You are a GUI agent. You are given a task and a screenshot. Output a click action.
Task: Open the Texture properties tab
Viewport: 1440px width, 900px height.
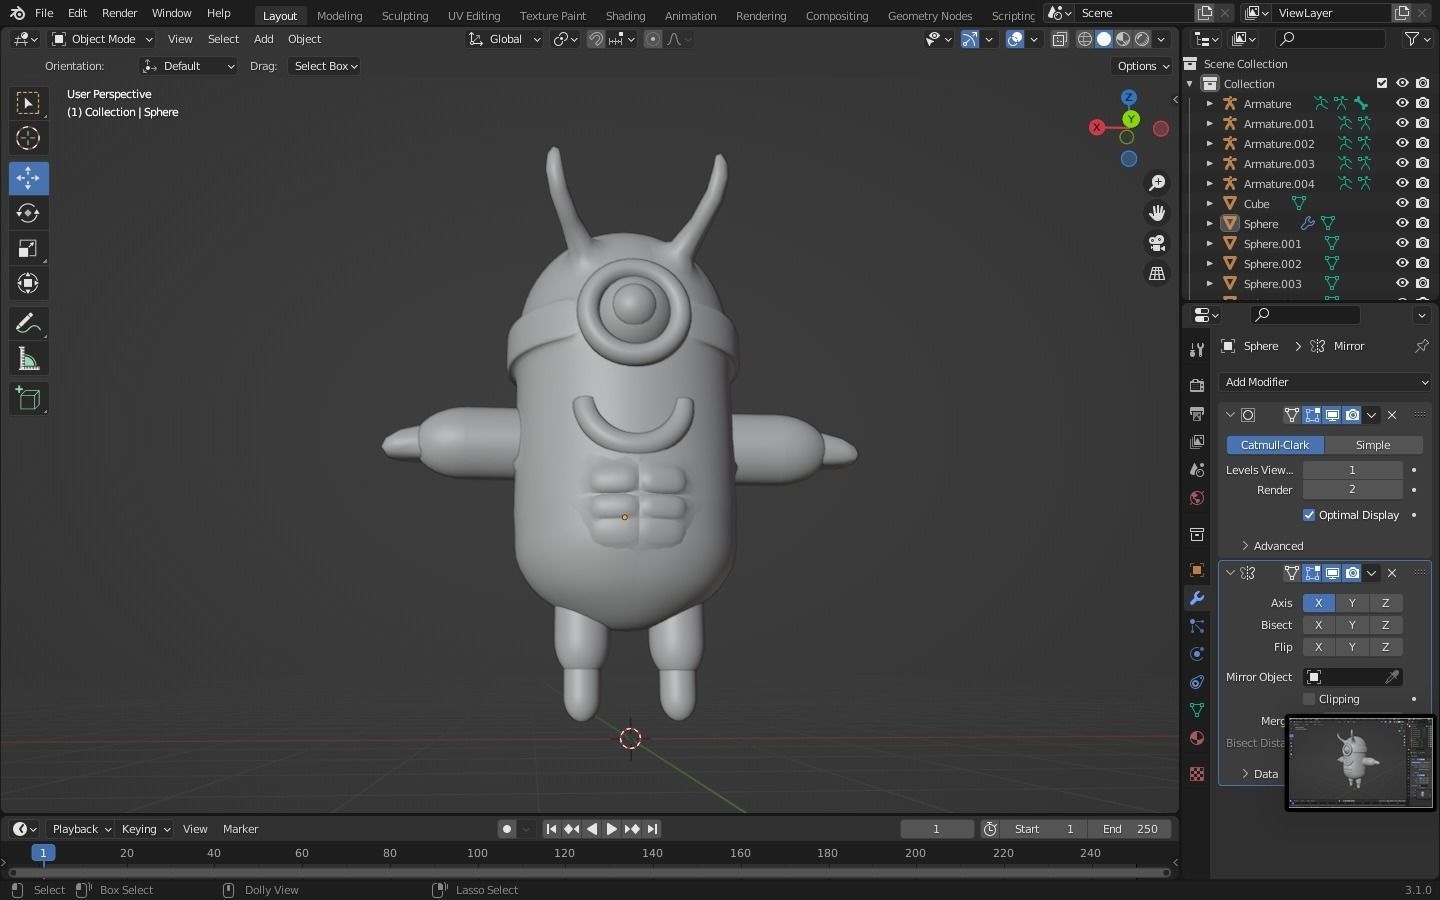pyautogui.click(x=1196, y=774)
